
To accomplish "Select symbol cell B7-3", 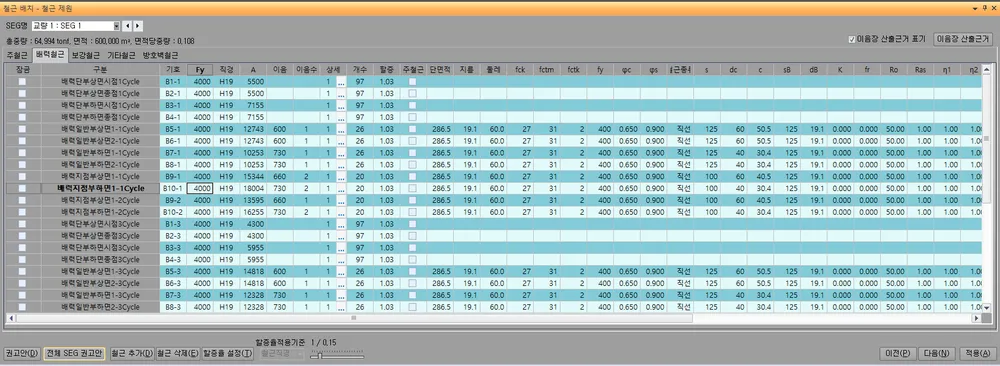I will pos(173,295).
